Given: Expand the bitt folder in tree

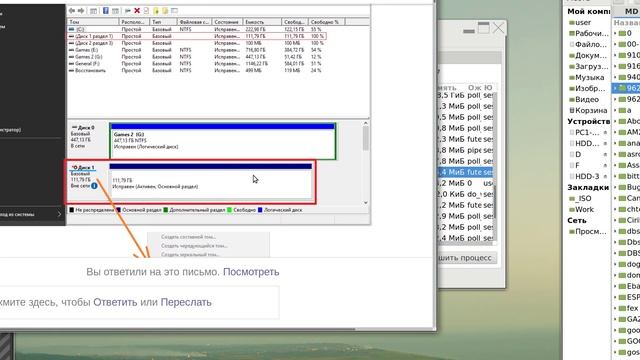Looking at the screenshot, I should 615,177.
